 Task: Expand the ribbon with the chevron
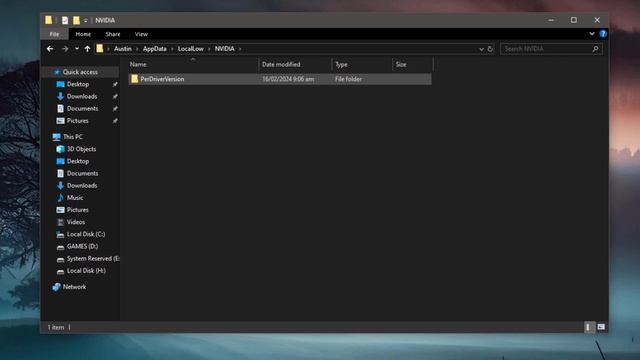coord(592,34)
